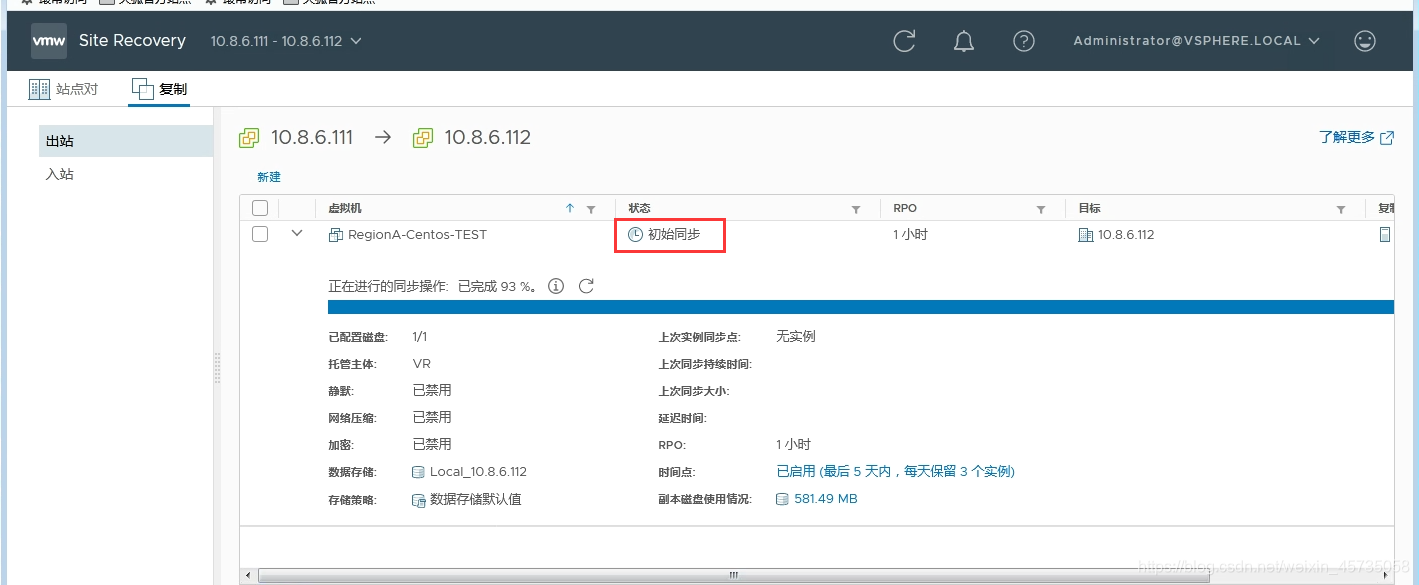Click the VR value next to 托管主体
Image resolution: width=1419 pixels, height=585 pixels.
[422, 364]
